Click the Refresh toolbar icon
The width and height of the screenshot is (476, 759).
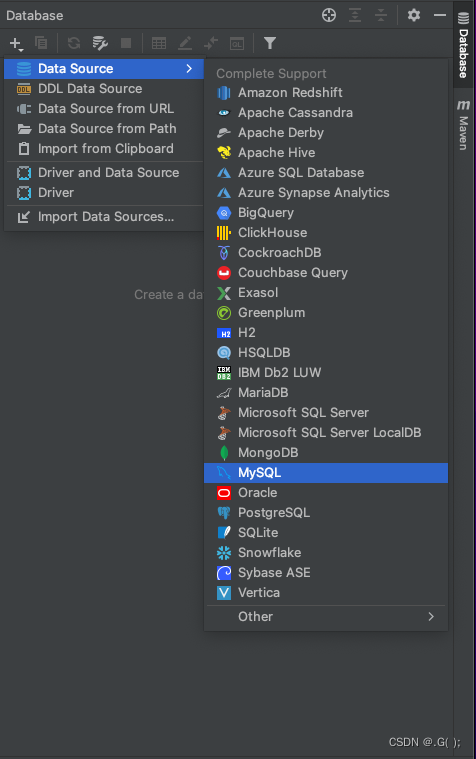[x=74, y=43]
